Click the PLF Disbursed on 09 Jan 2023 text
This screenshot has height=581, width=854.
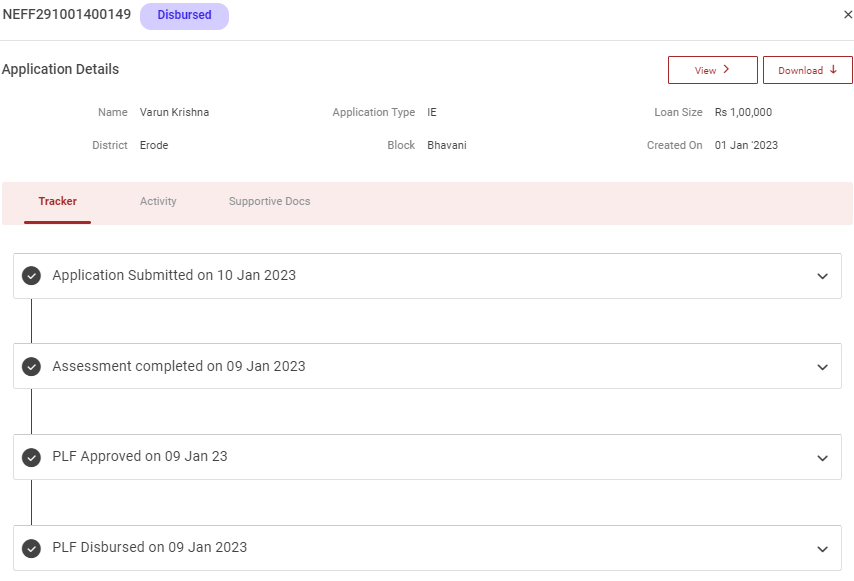150,548
